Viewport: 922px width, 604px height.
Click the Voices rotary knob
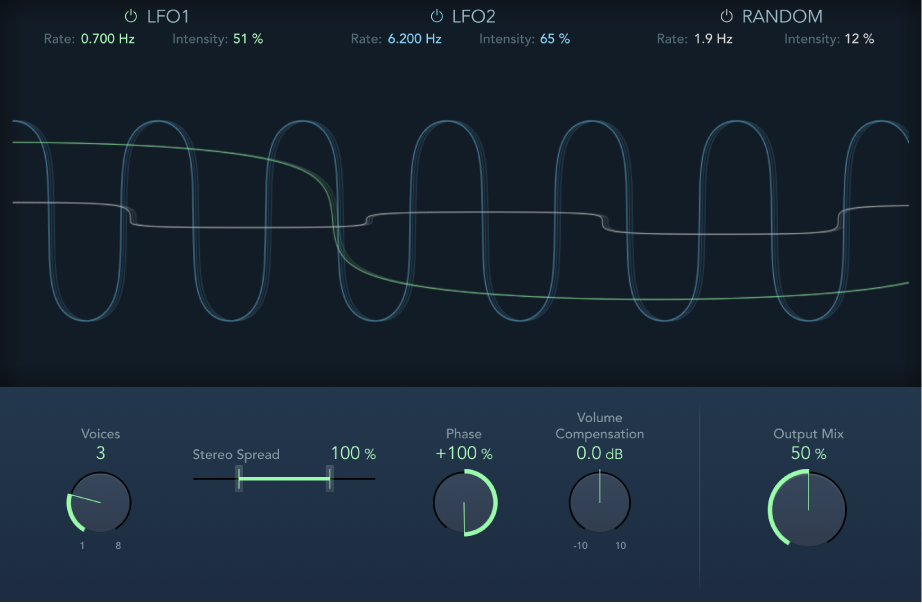[x=99, y=503]
